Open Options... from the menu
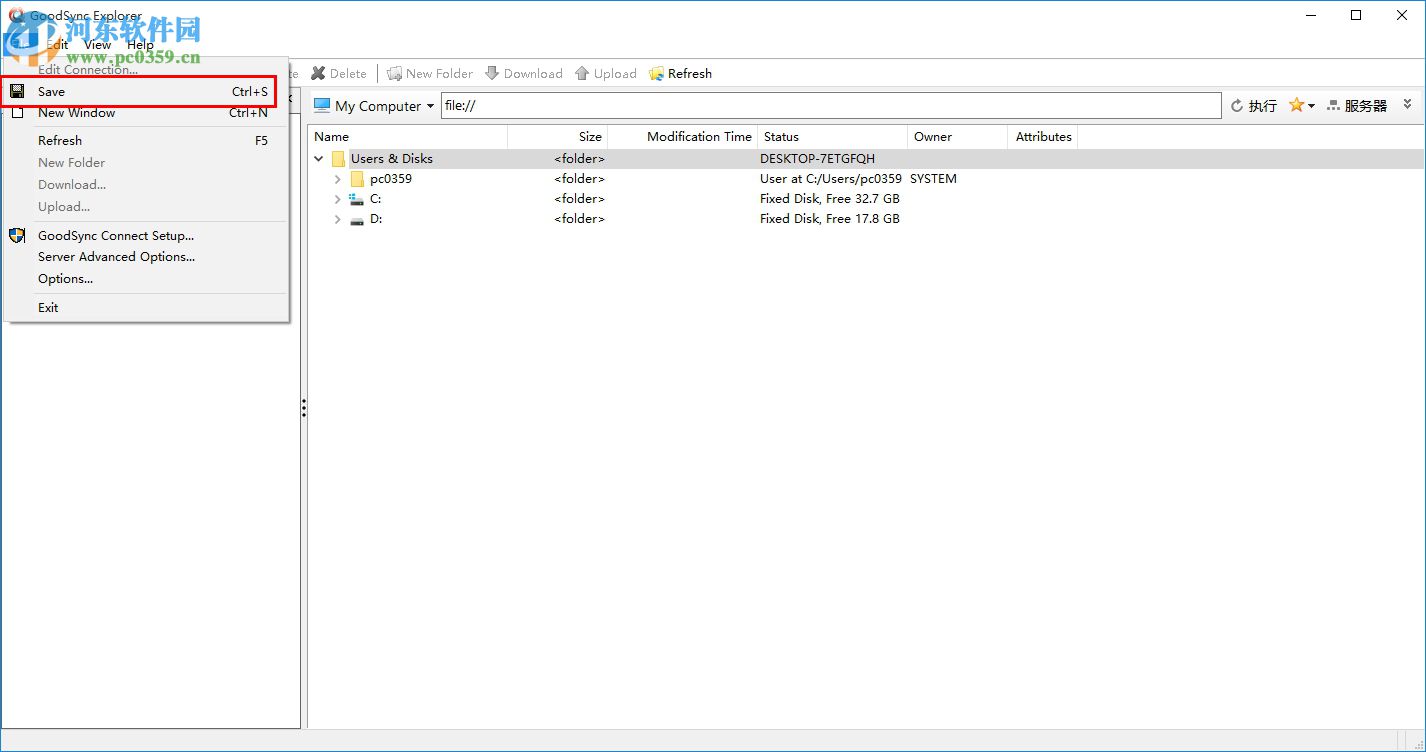 coord(146,279)
